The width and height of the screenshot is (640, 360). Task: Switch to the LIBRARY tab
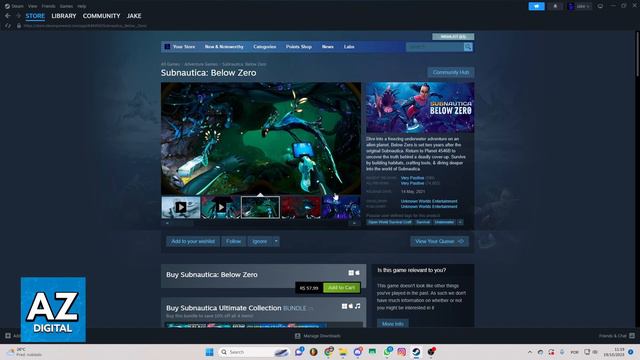(x=64, y=16)
